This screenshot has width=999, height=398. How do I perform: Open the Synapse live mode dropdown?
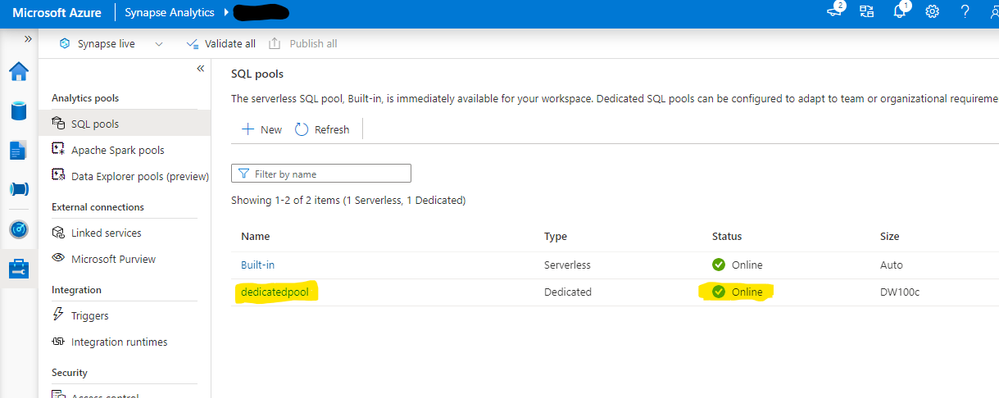click(x=111, y=44)
